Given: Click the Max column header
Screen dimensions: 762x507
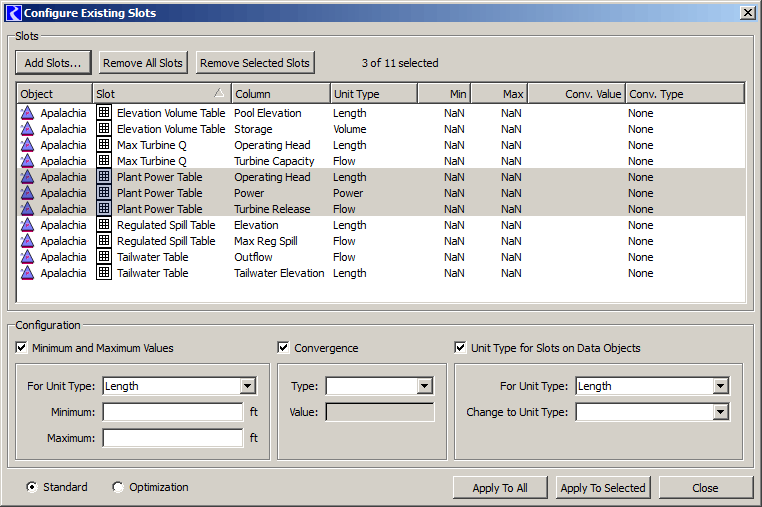Looking at the screenshot, I should [x=499, y=94].
